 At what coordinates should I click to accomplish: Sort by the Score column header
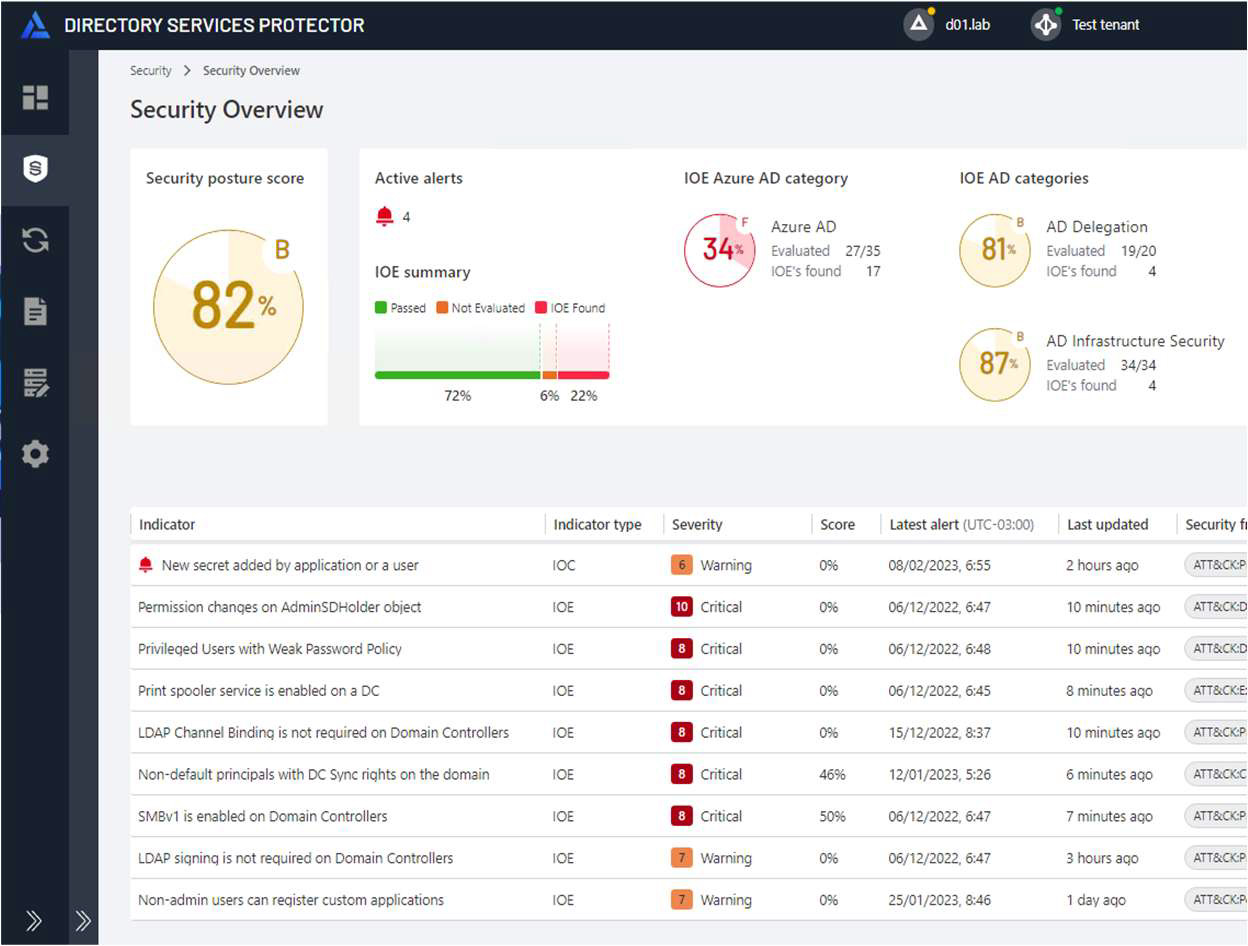pyautogui.click(x=837, y=524)
